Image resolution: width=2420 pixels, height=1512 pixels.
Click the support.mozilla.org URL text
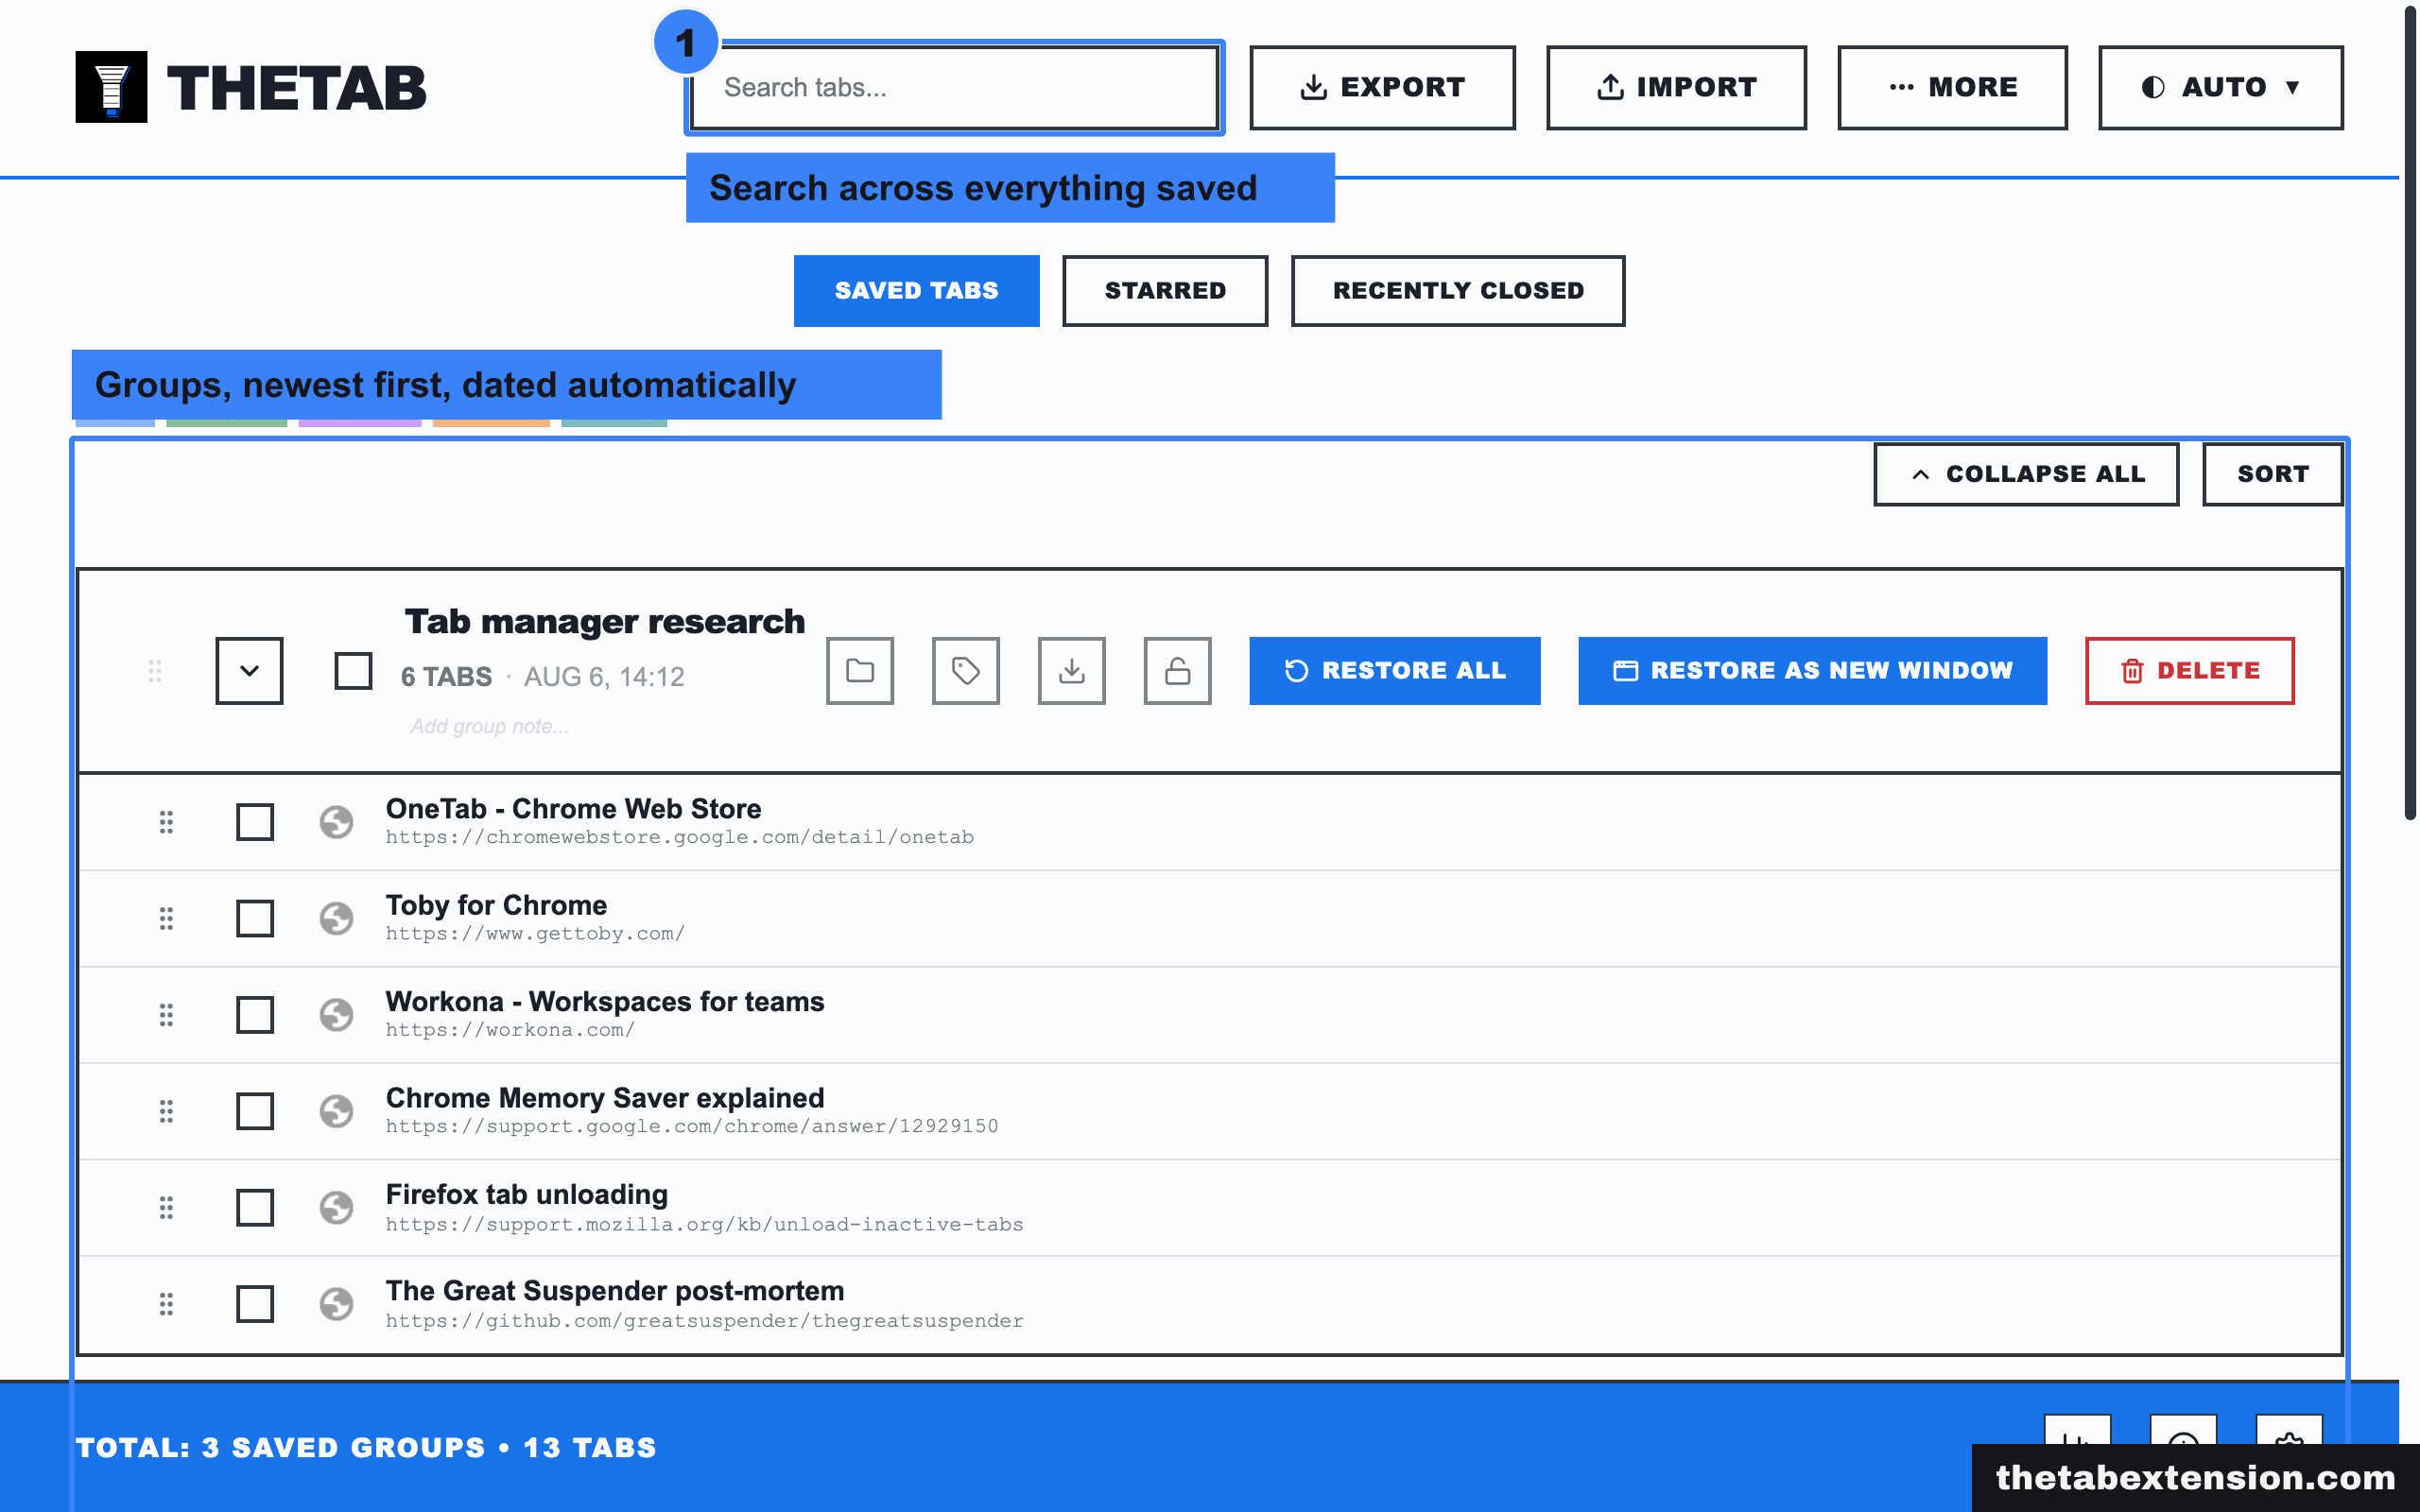point(705,1225)
